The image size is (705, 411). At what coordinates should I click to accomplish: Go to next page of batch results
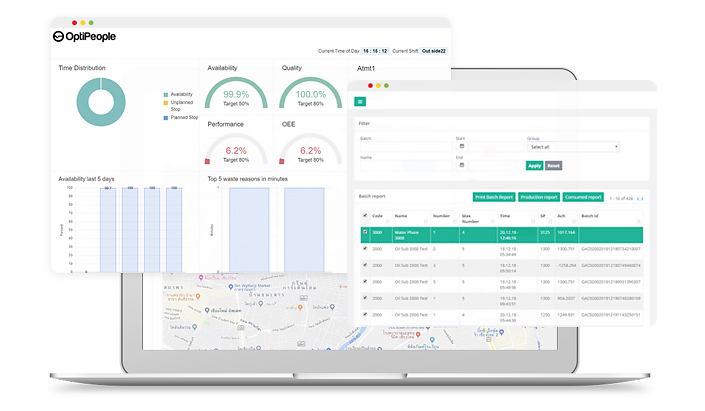[x=643, y=198]
